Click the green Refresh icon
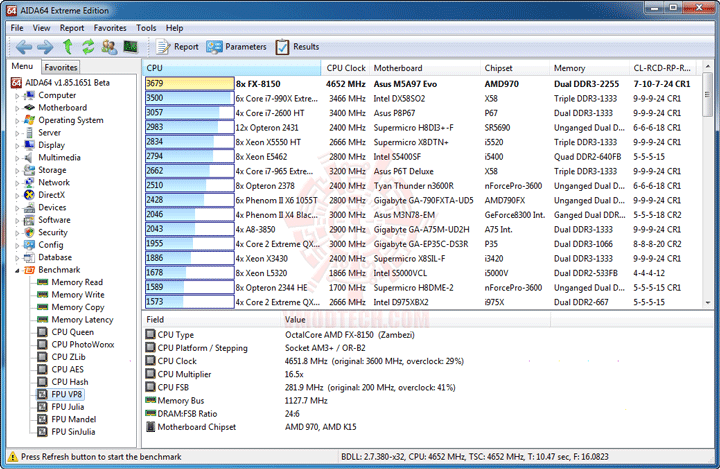Screen dimensions: 720x469 coord(88,46)
